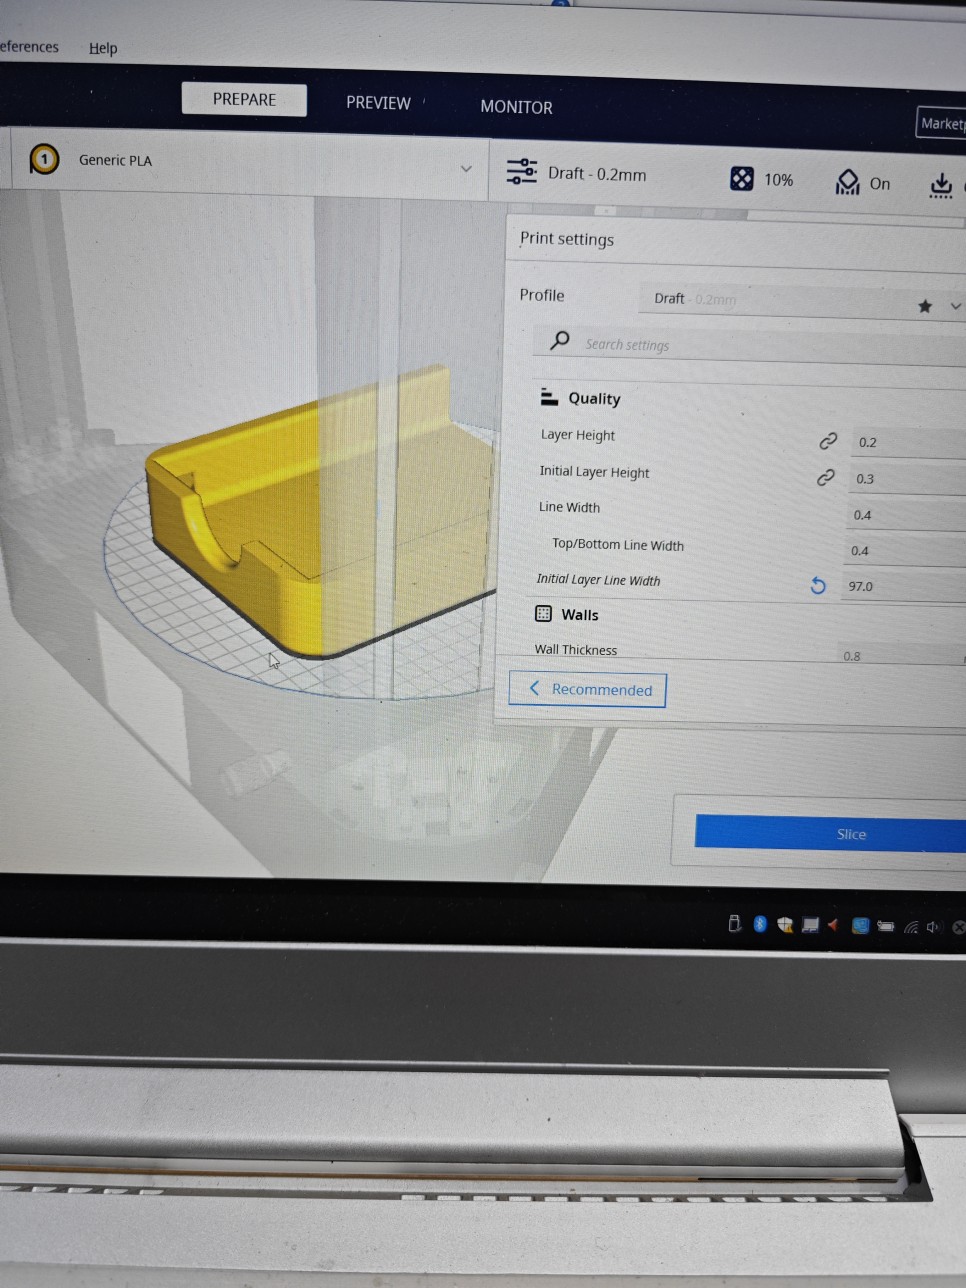This screenshot has width=966, height=1288.
Task: Click the blue display tray icon
Action: (860, 925)
